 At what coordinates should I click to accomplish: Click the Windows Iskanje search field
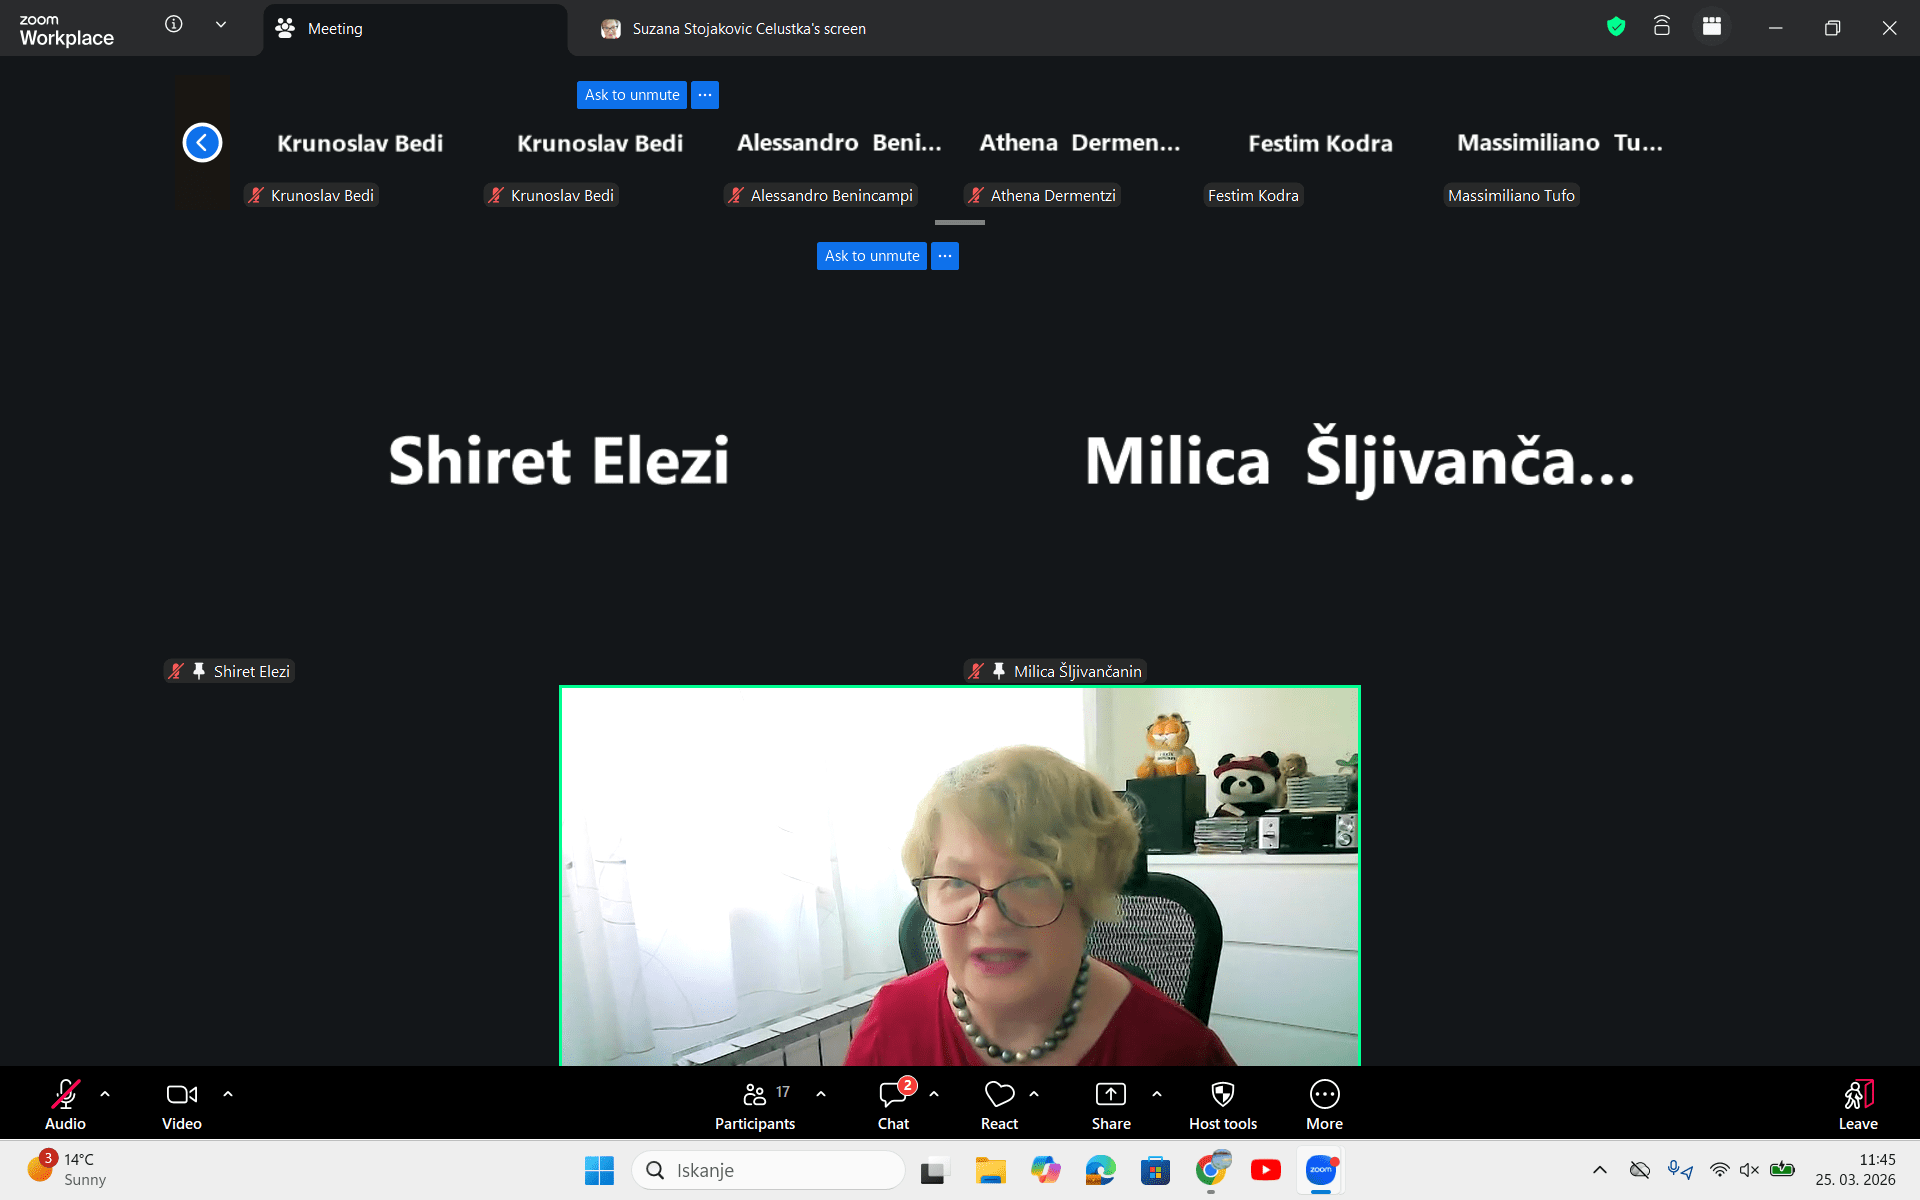768,1170
